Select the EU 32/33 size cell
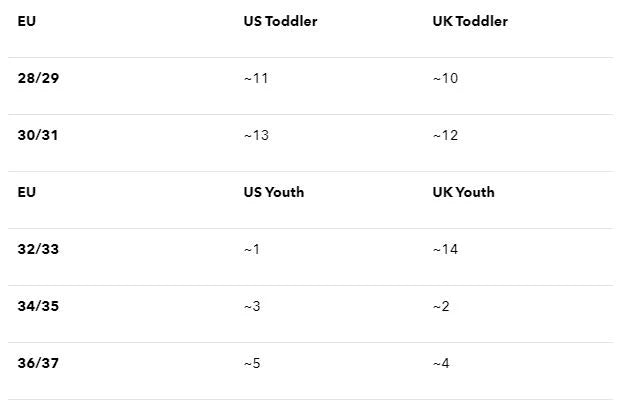This screenshot has height=413, width=628. pyautogui.click(x=38, y=249)
